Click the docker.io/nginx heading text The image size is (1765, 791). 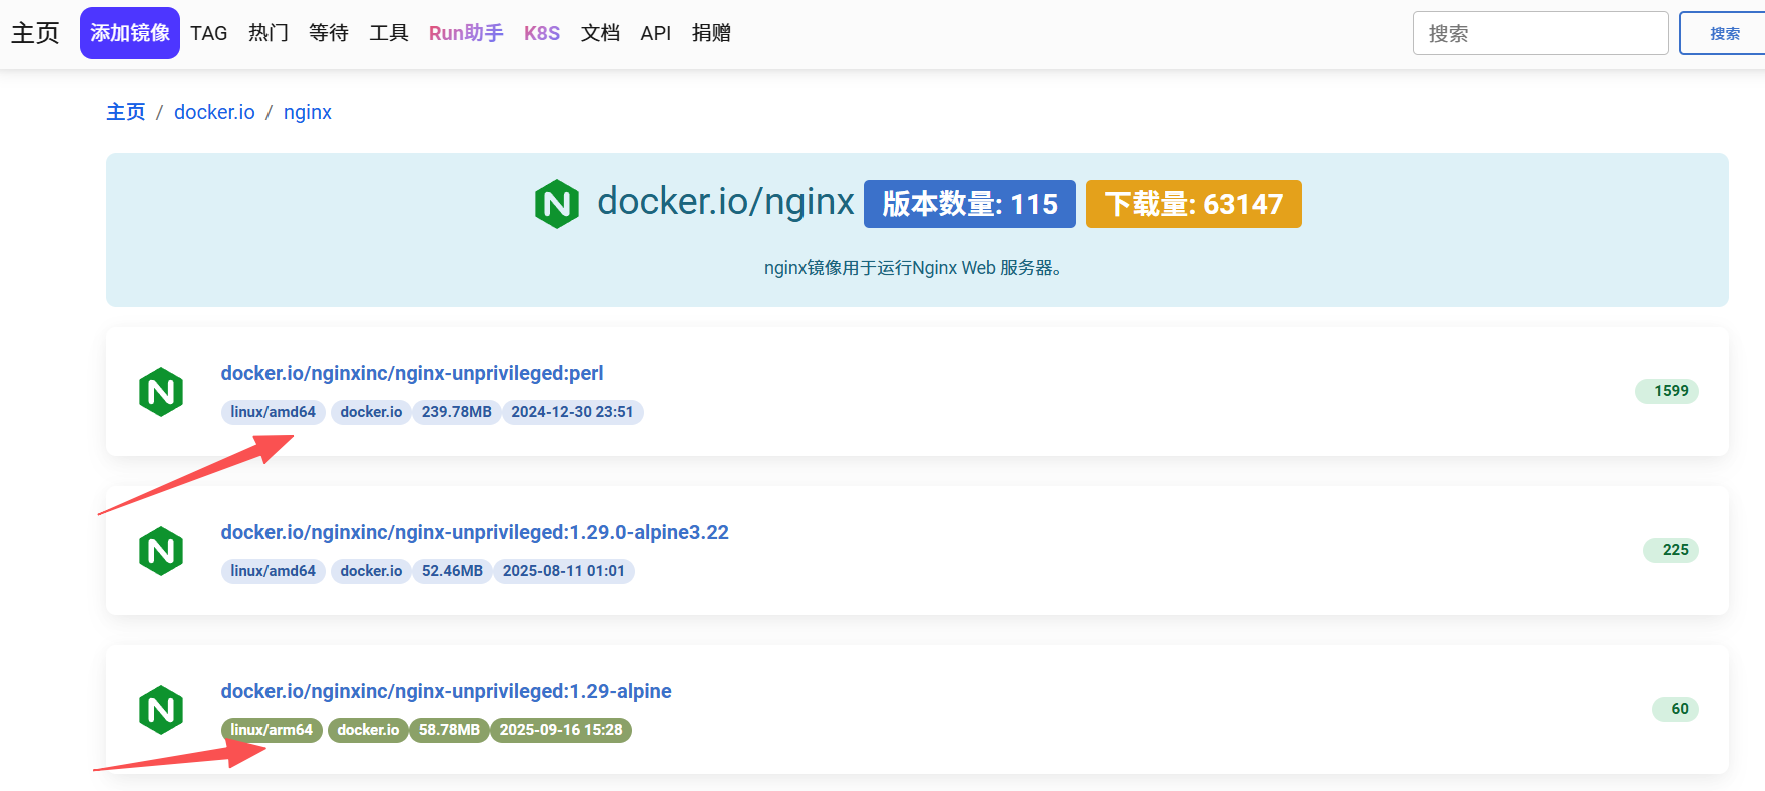726,202
